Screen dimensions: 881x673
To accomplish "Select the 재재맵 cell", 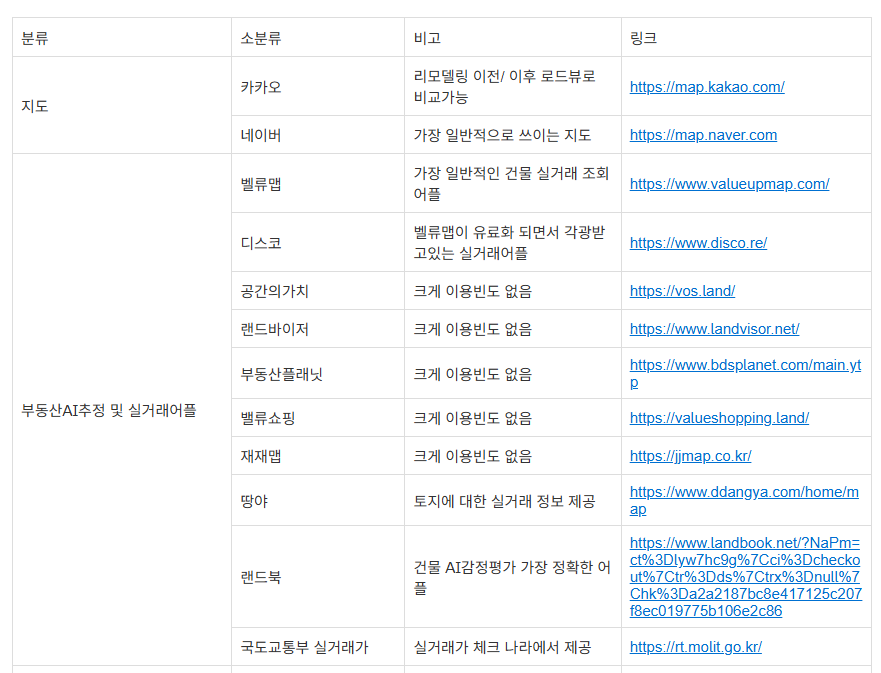I will 318,456.
